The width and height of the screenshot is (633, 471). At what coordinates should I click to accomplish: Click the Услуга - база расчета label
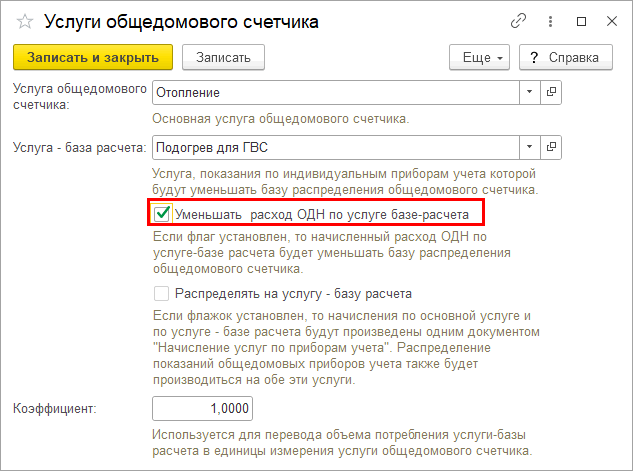click(80, 148)
